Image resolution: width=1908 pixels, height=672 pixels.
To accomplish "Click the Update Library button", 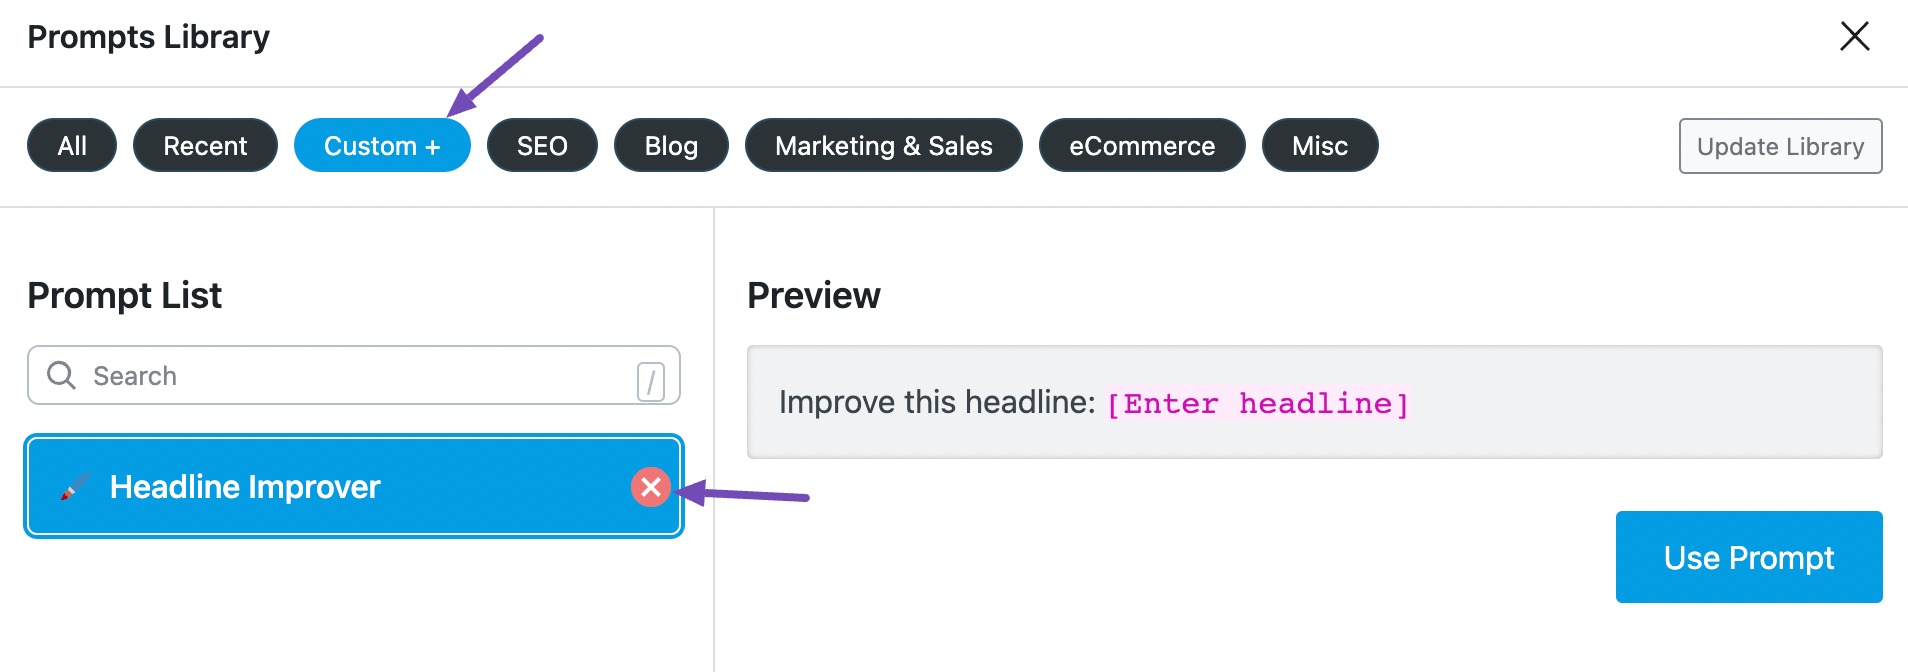I will pos(1780,146).
